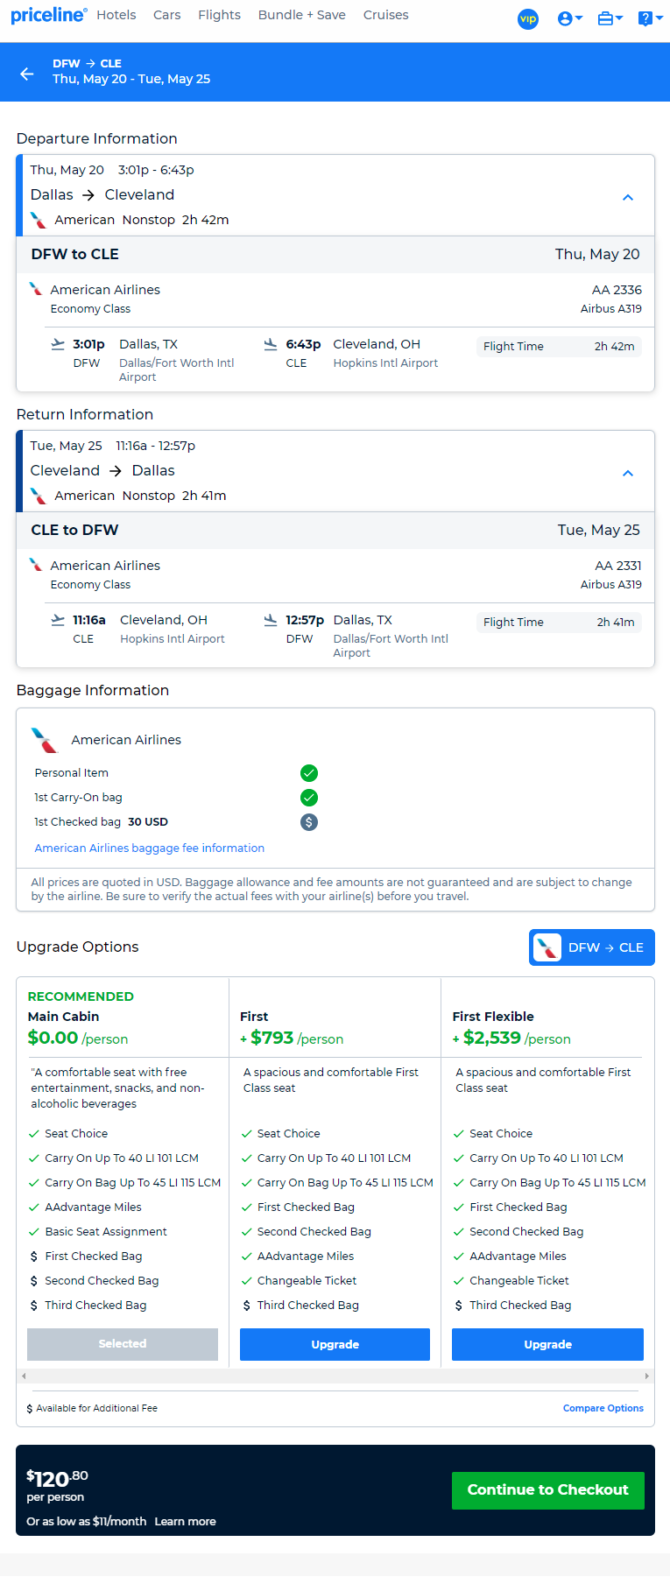Click the back arrow in the blue header
The width and height of the screenshot is (670, 1577).
(27, 73)
